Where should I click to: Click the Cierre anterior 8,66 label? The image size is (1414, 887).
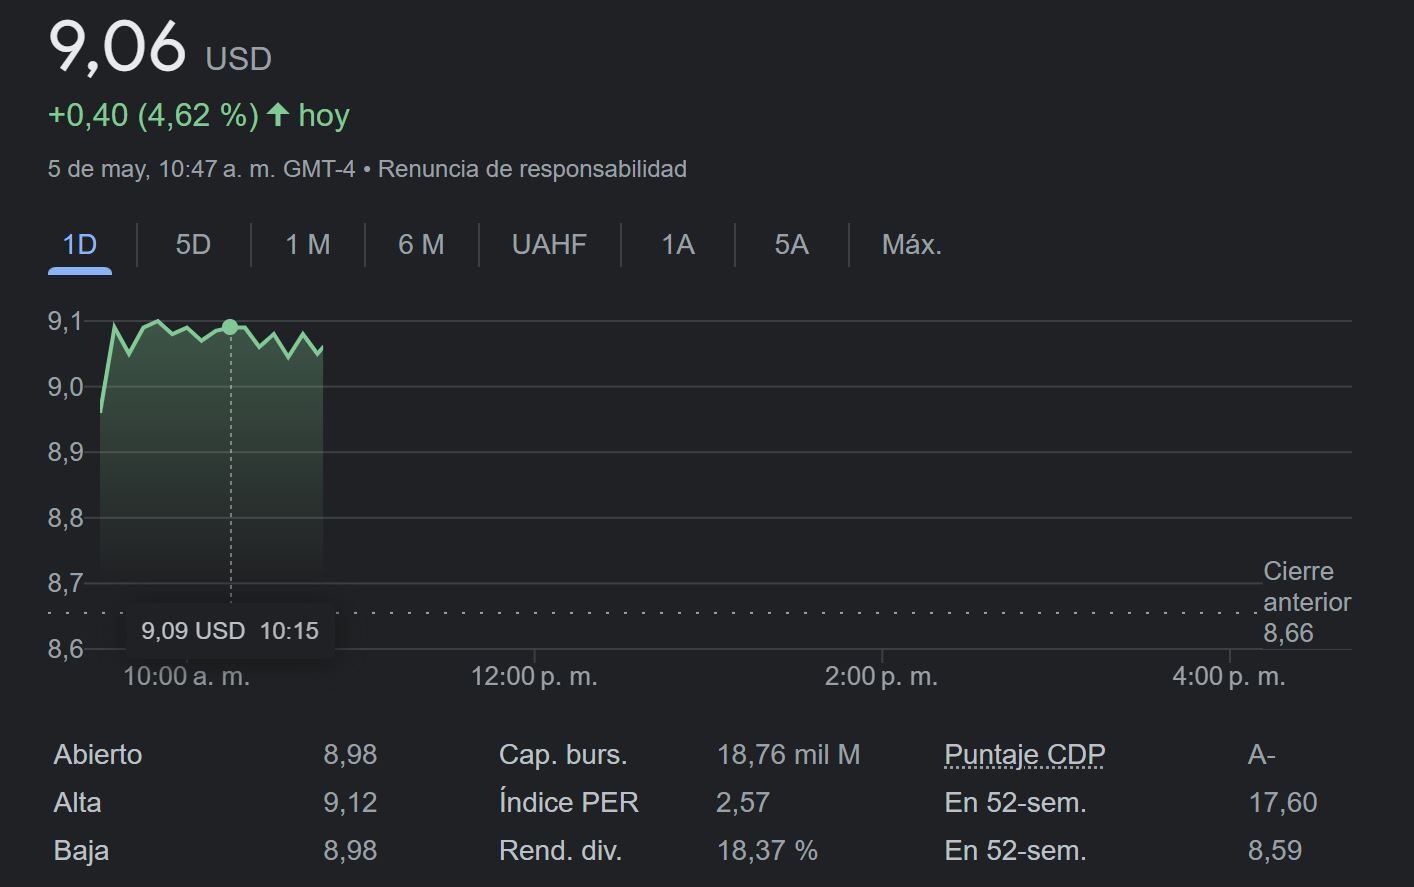coord(1306,602)
